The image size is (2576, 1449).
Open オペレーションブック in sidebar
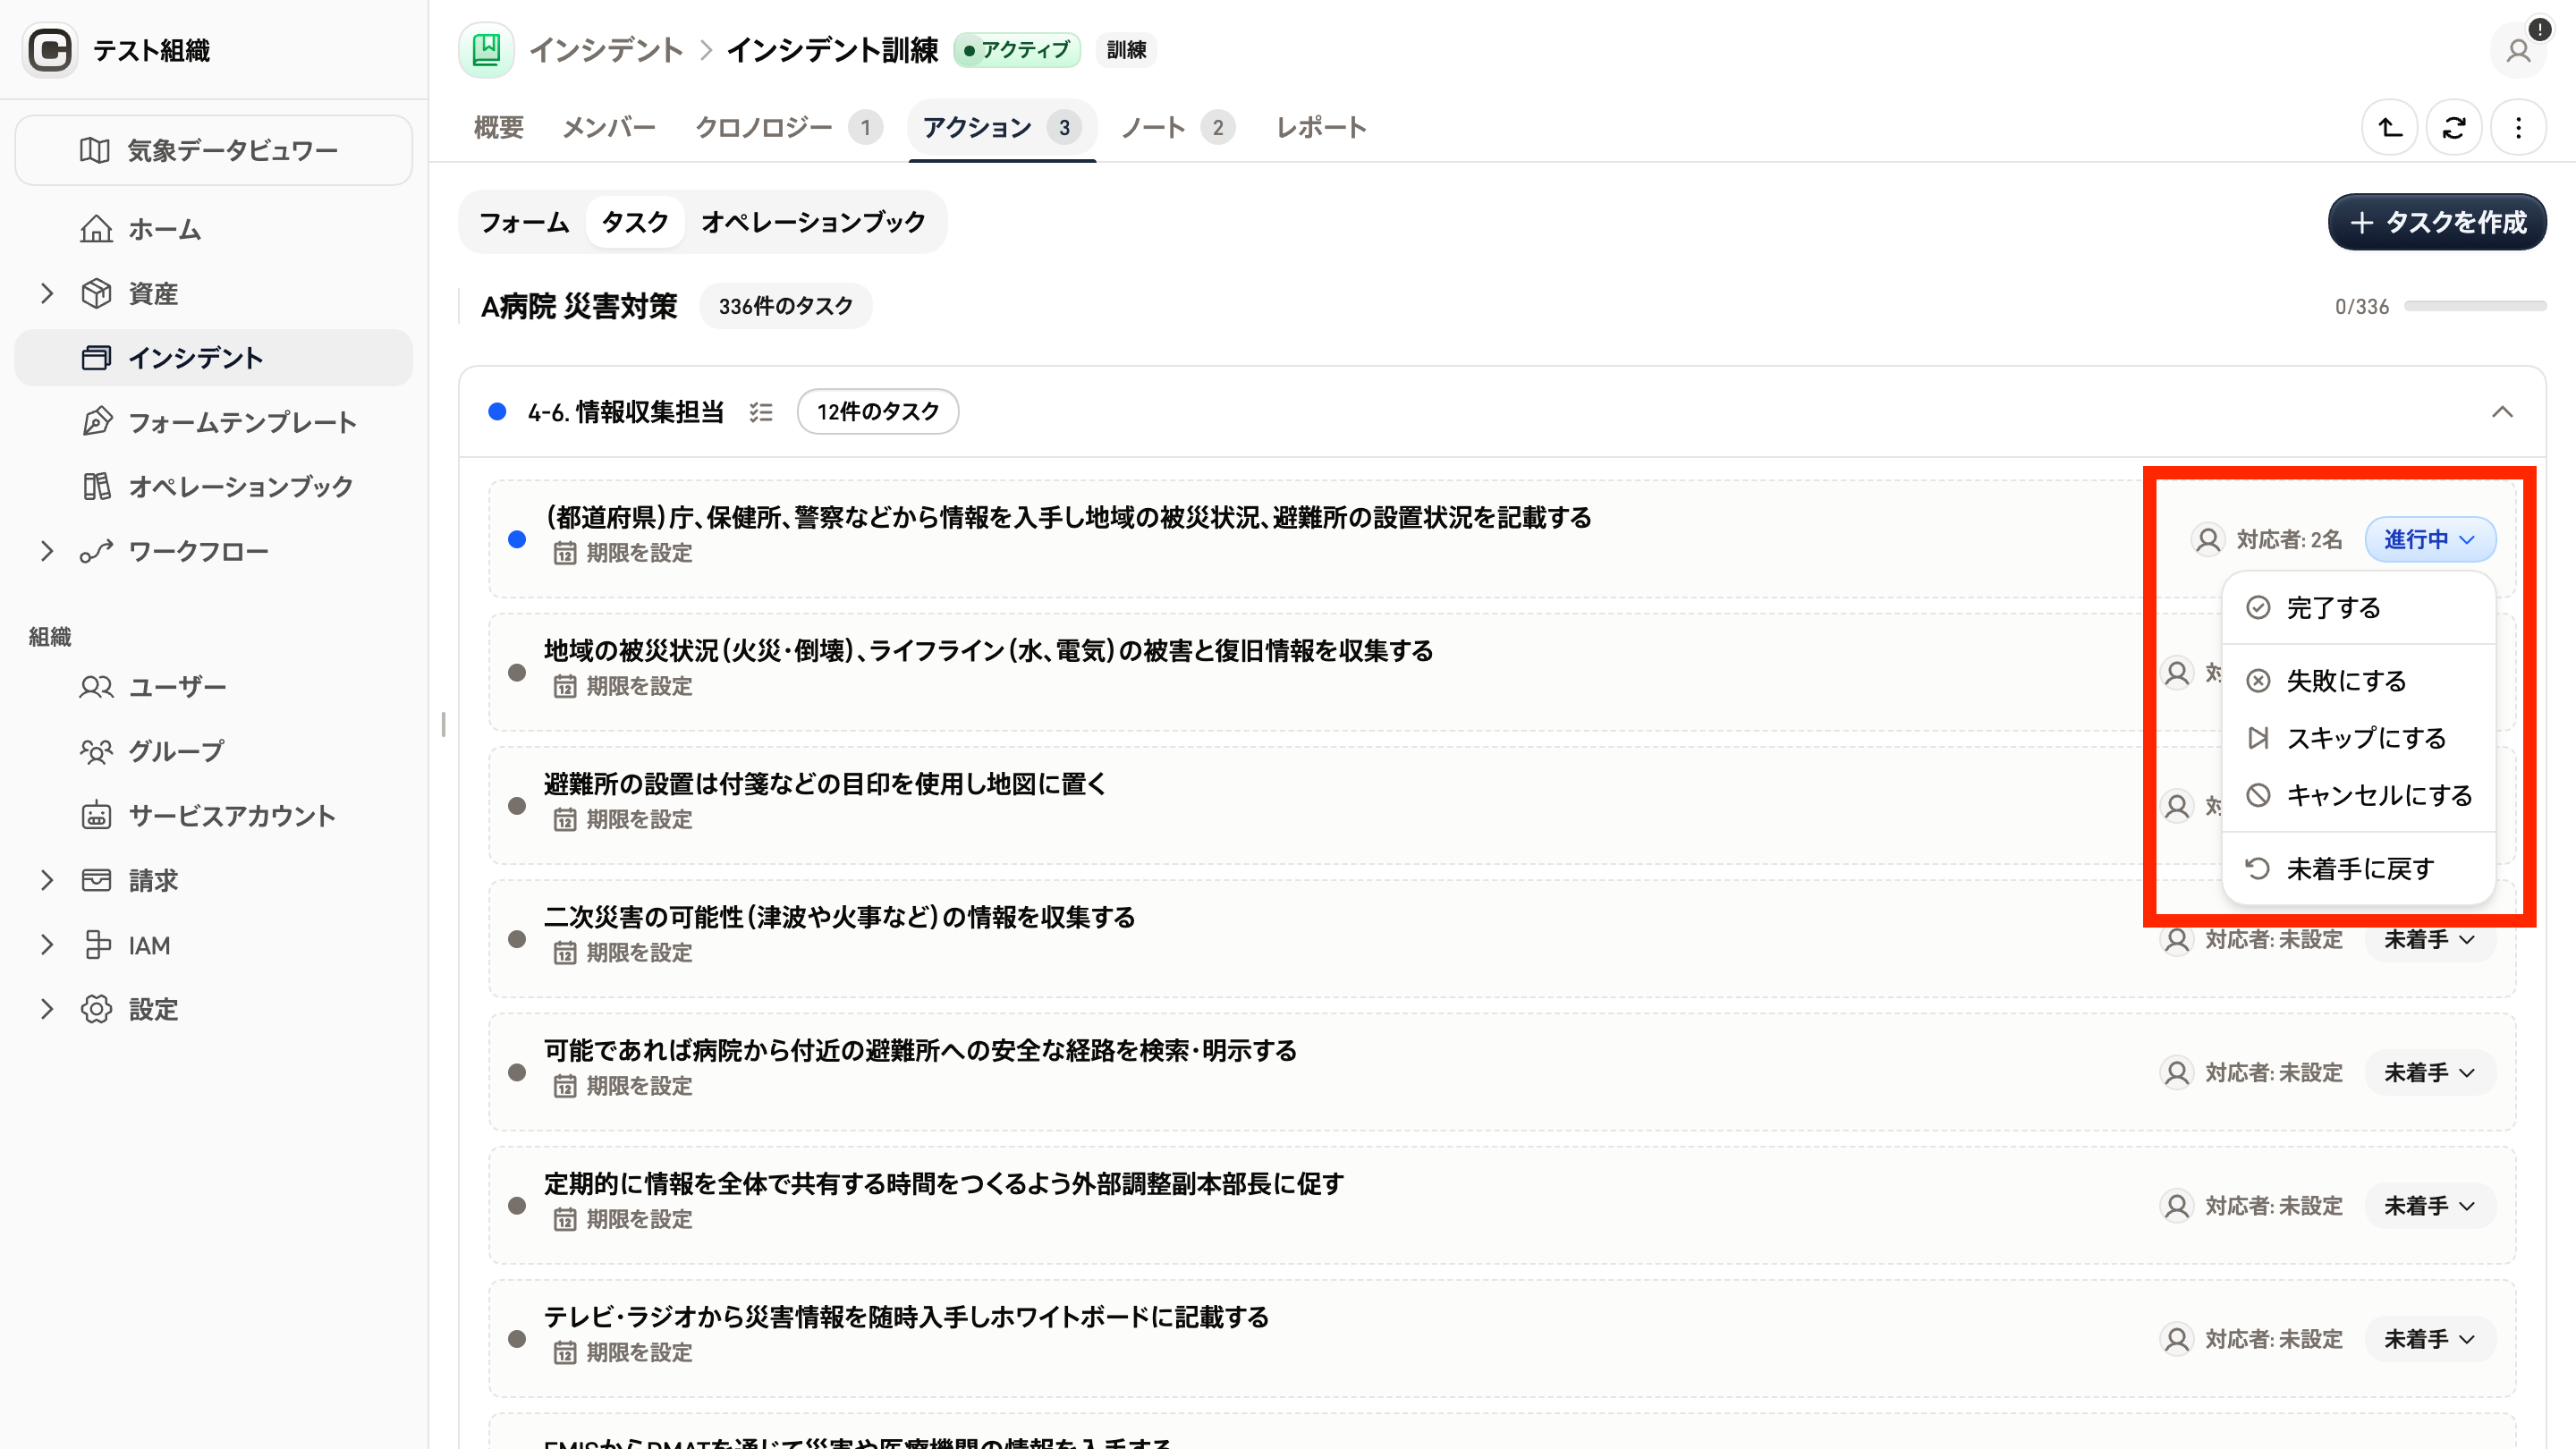pyautogui.click(x=214, y=486)
